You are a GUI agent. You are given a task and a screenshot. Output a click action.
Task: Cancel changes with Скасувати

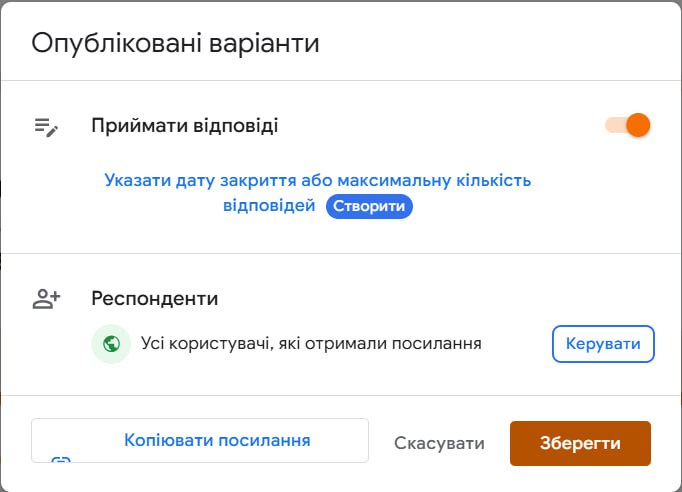tap(439, 443)
